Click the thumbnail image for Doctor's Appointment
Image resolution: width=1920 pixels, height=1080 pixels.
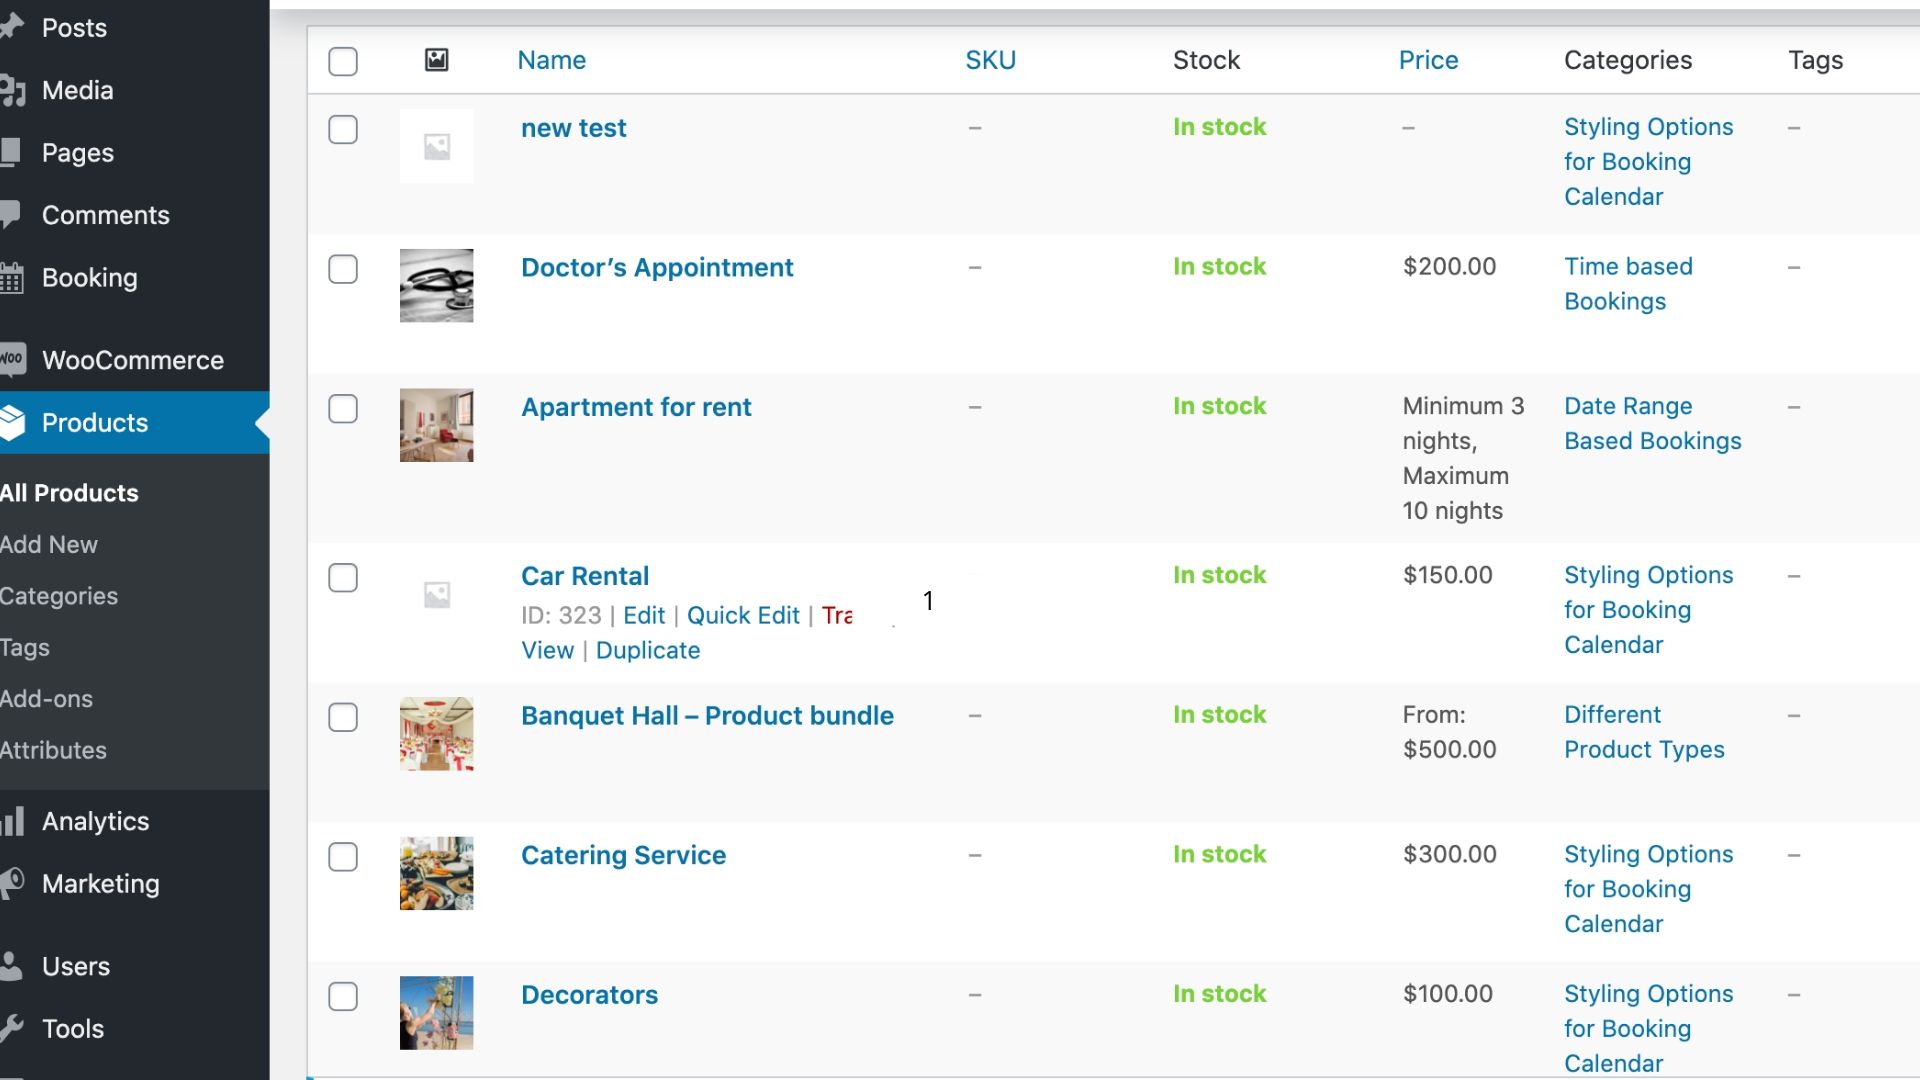coord(435,284)
